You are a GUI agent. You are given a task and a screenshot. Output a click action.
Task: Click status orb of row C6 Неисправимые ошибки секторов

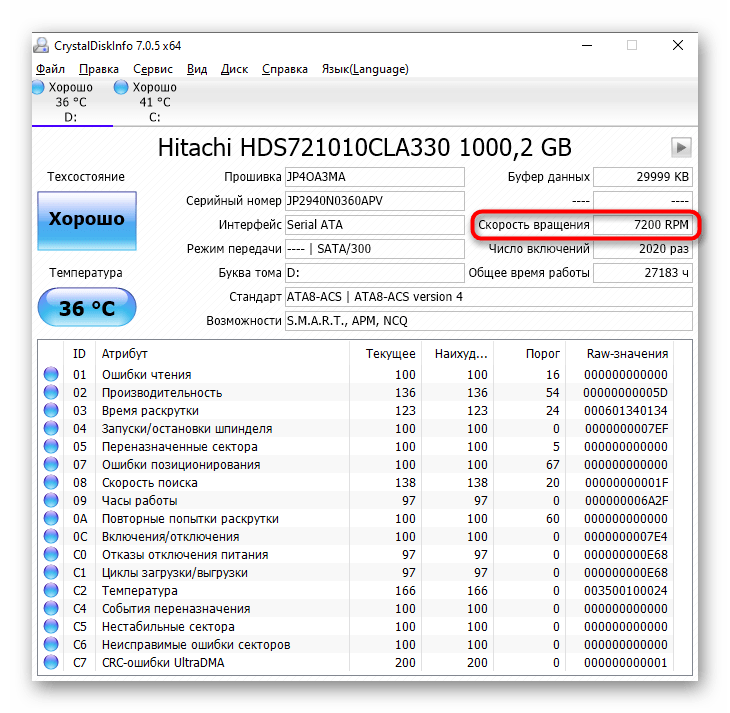pyautogui.click(x=51, y=645)
